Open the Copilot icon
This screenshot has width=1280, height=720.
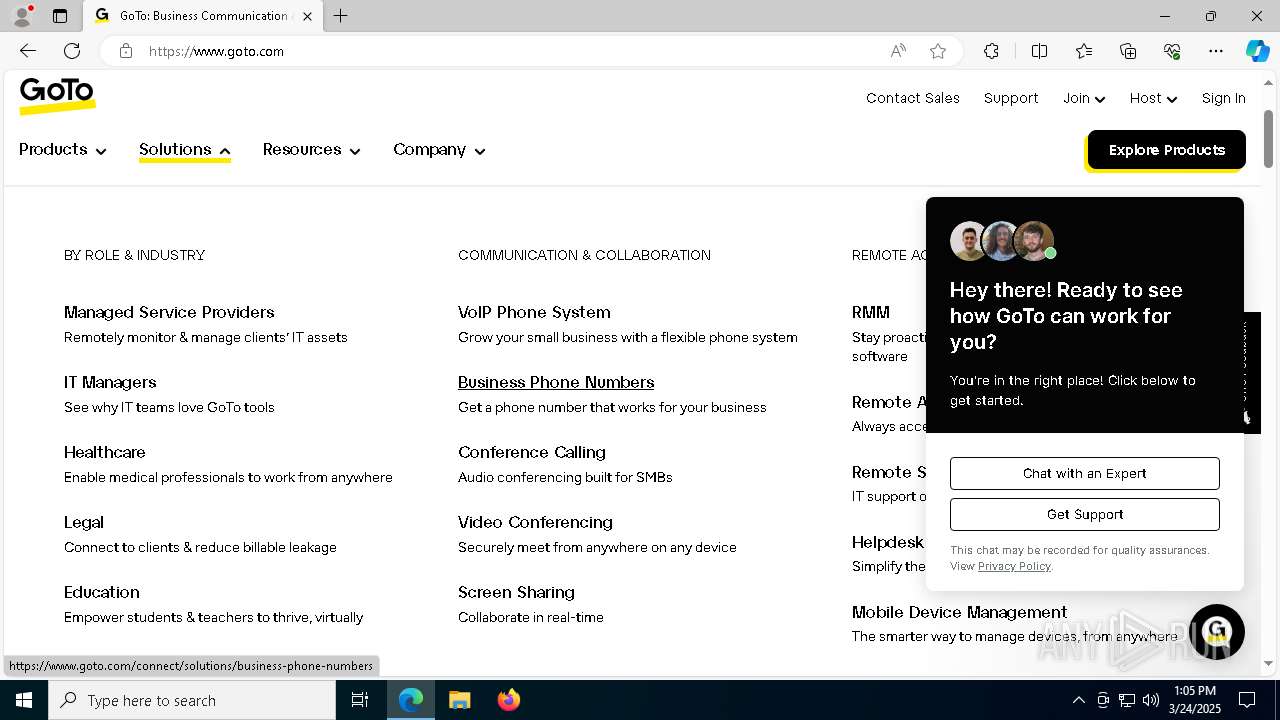pos(1257,51)
